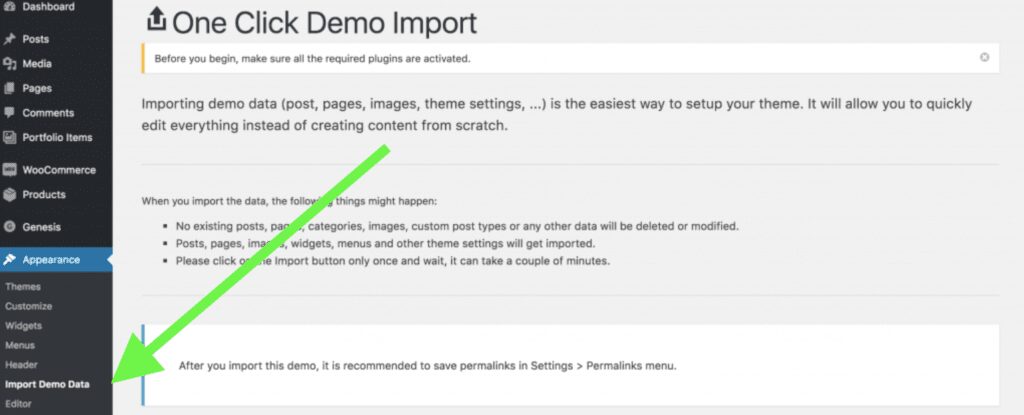Click the WooCommerce logo icon

tap(9, 170)
